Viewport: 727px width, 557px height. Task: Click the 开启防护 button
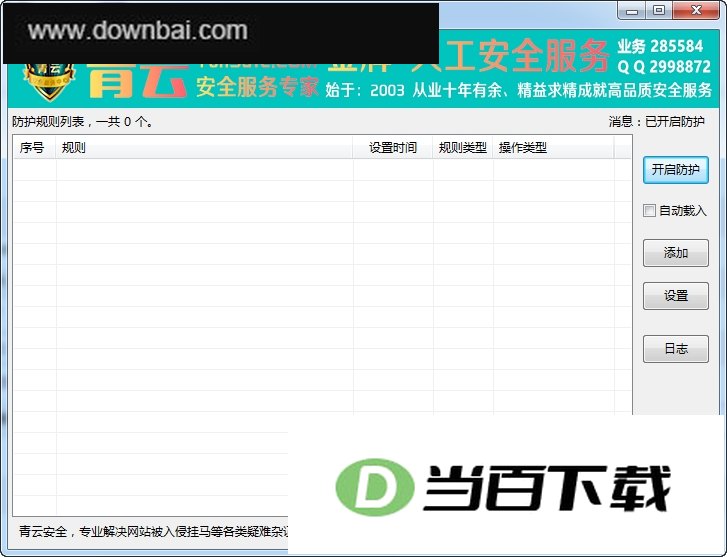(676, 170)
